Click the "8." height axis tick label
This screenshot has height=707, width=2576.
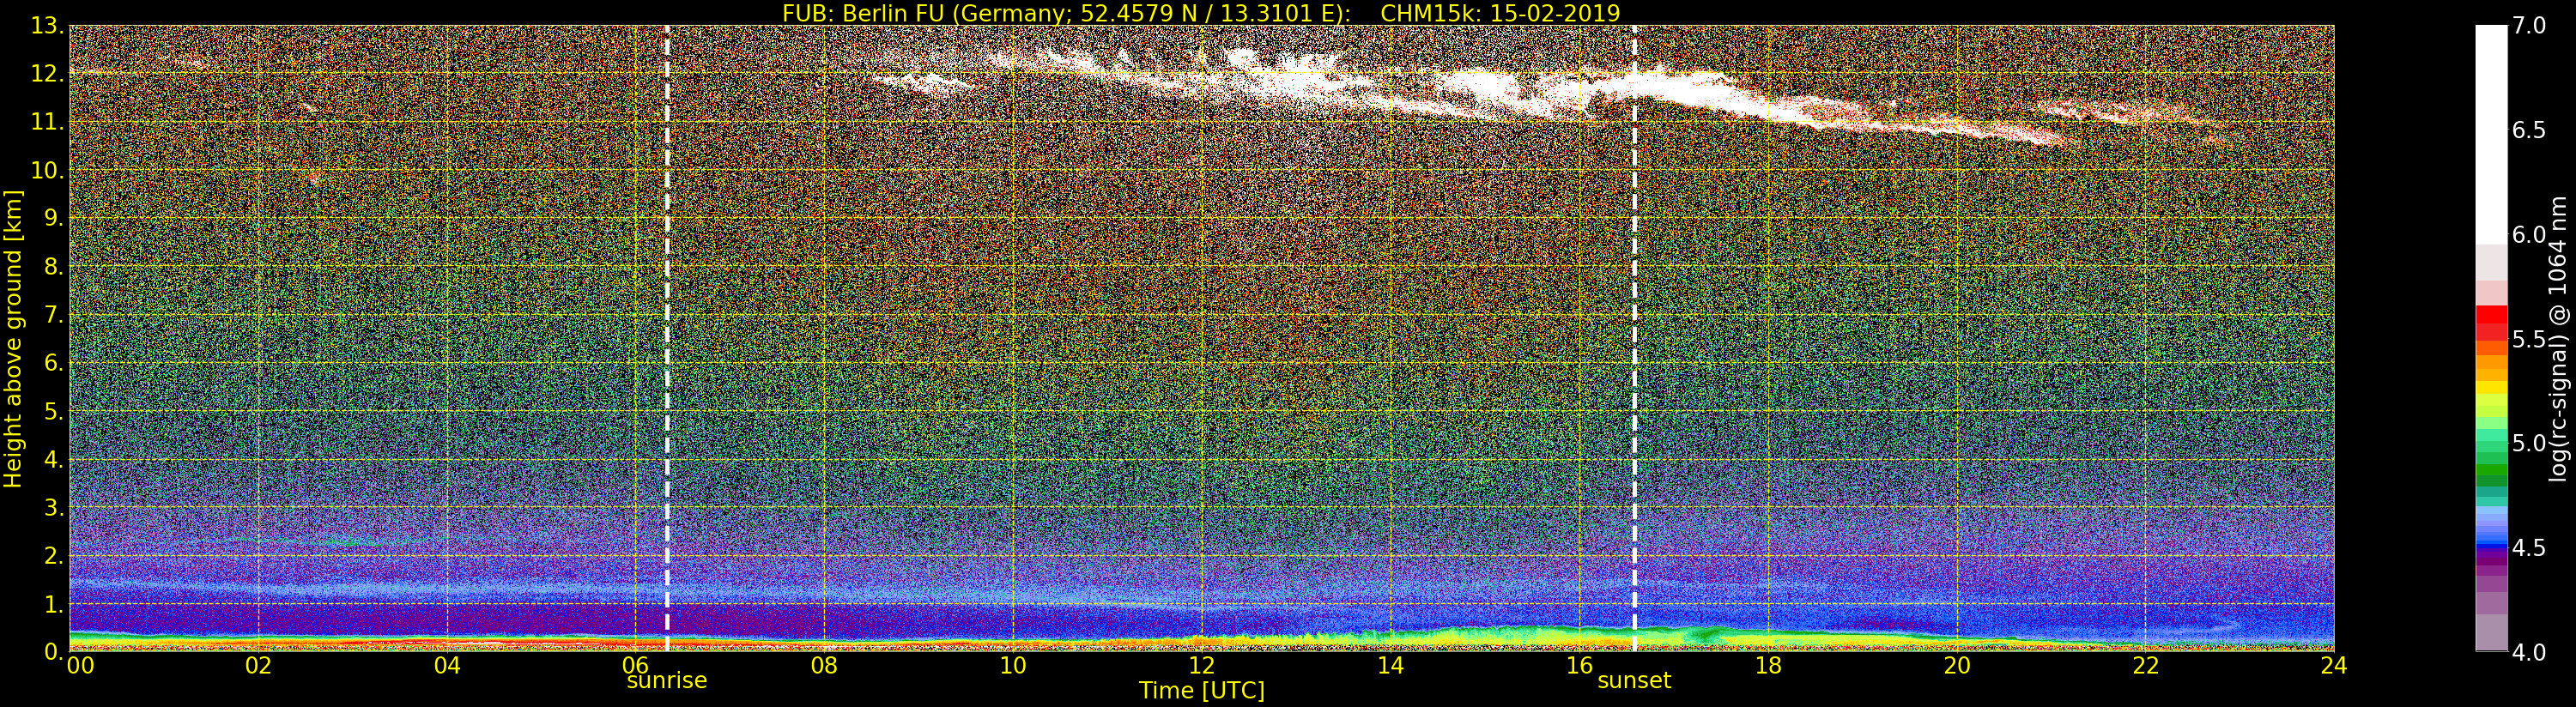[x=54, y=267]
